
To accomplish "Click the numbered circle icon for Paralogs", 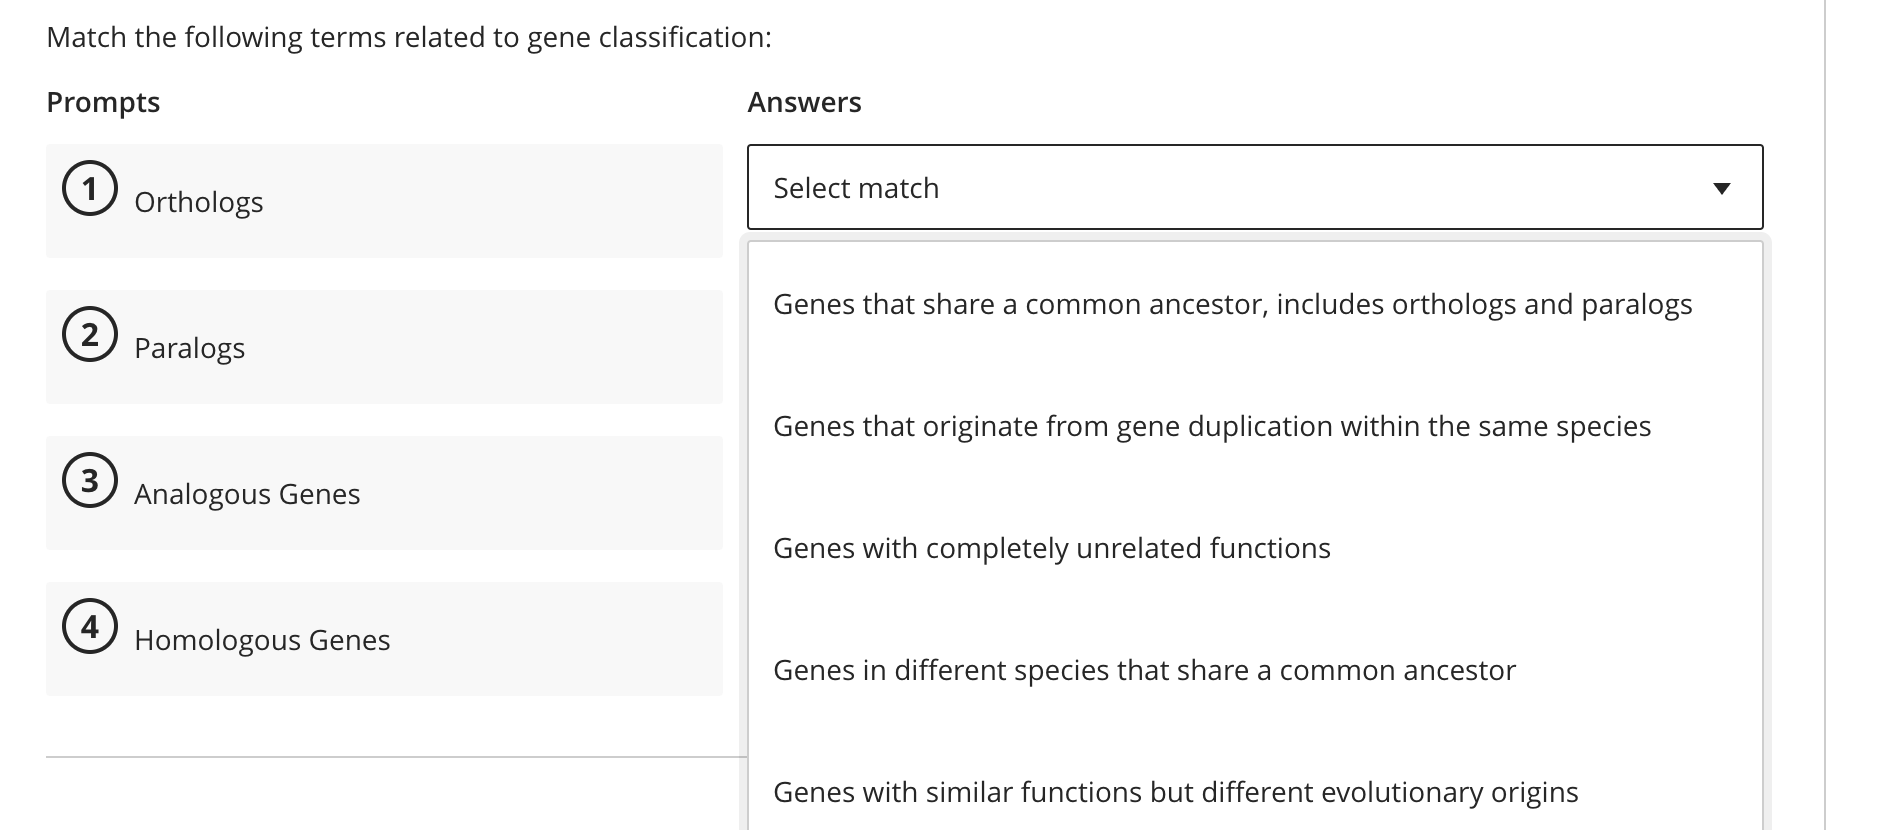I will pyautogui.click(x=90, y=333).
